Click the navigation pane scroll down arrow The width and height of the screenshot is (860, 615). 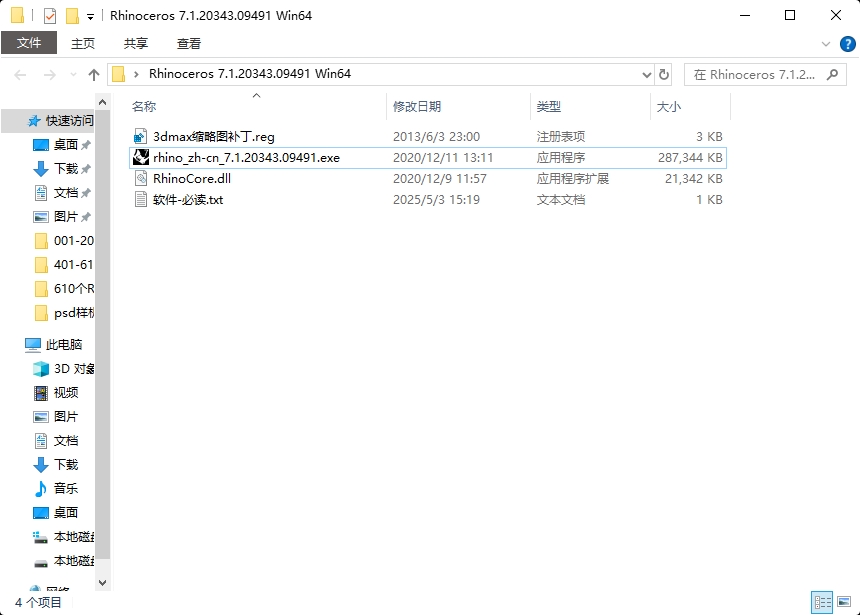pos(103,583)
